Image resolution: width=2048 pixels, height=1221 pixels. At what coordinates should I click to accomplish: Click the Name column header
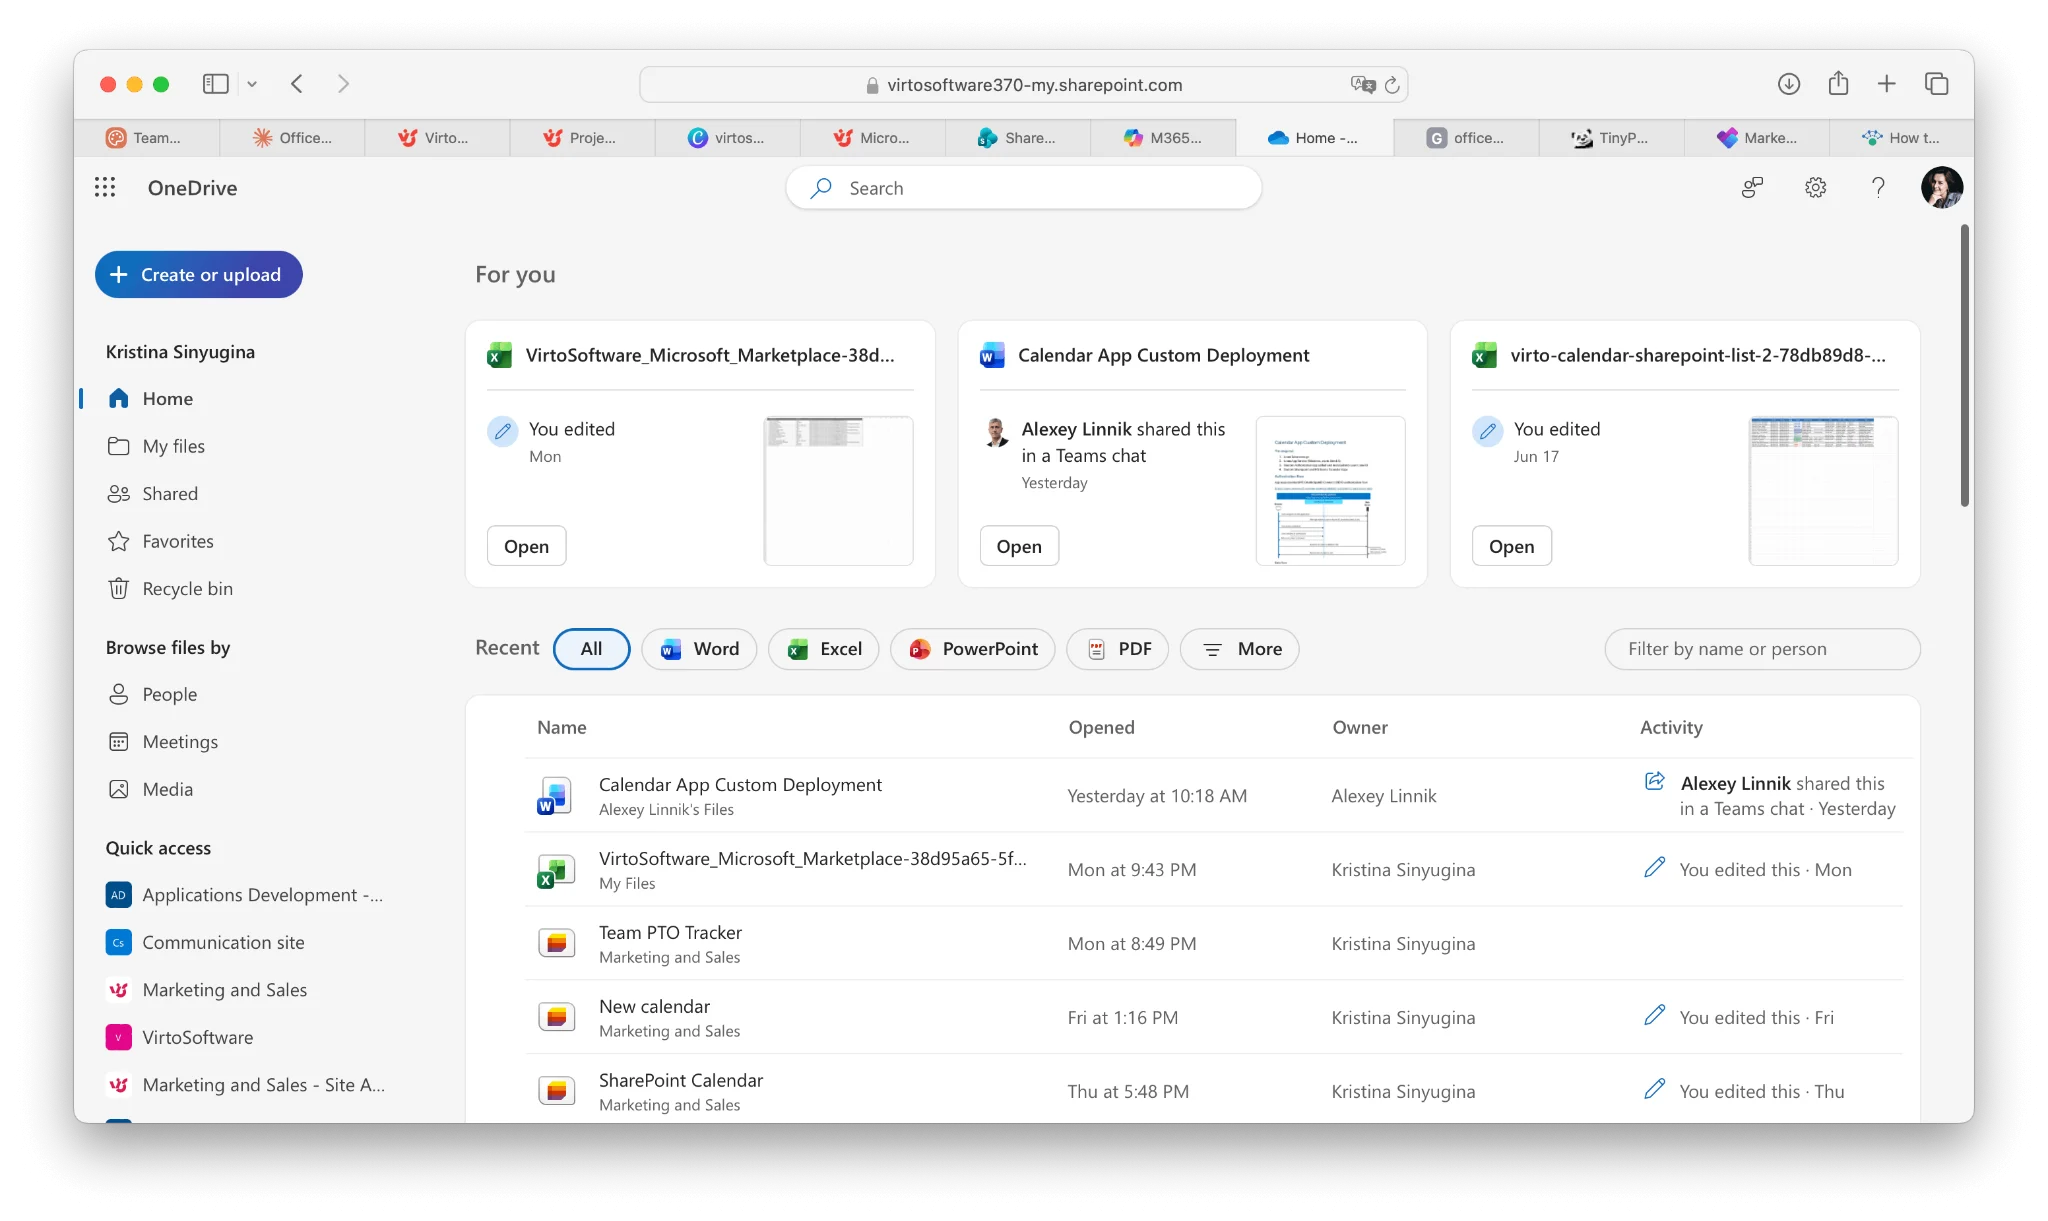[561, 728]
